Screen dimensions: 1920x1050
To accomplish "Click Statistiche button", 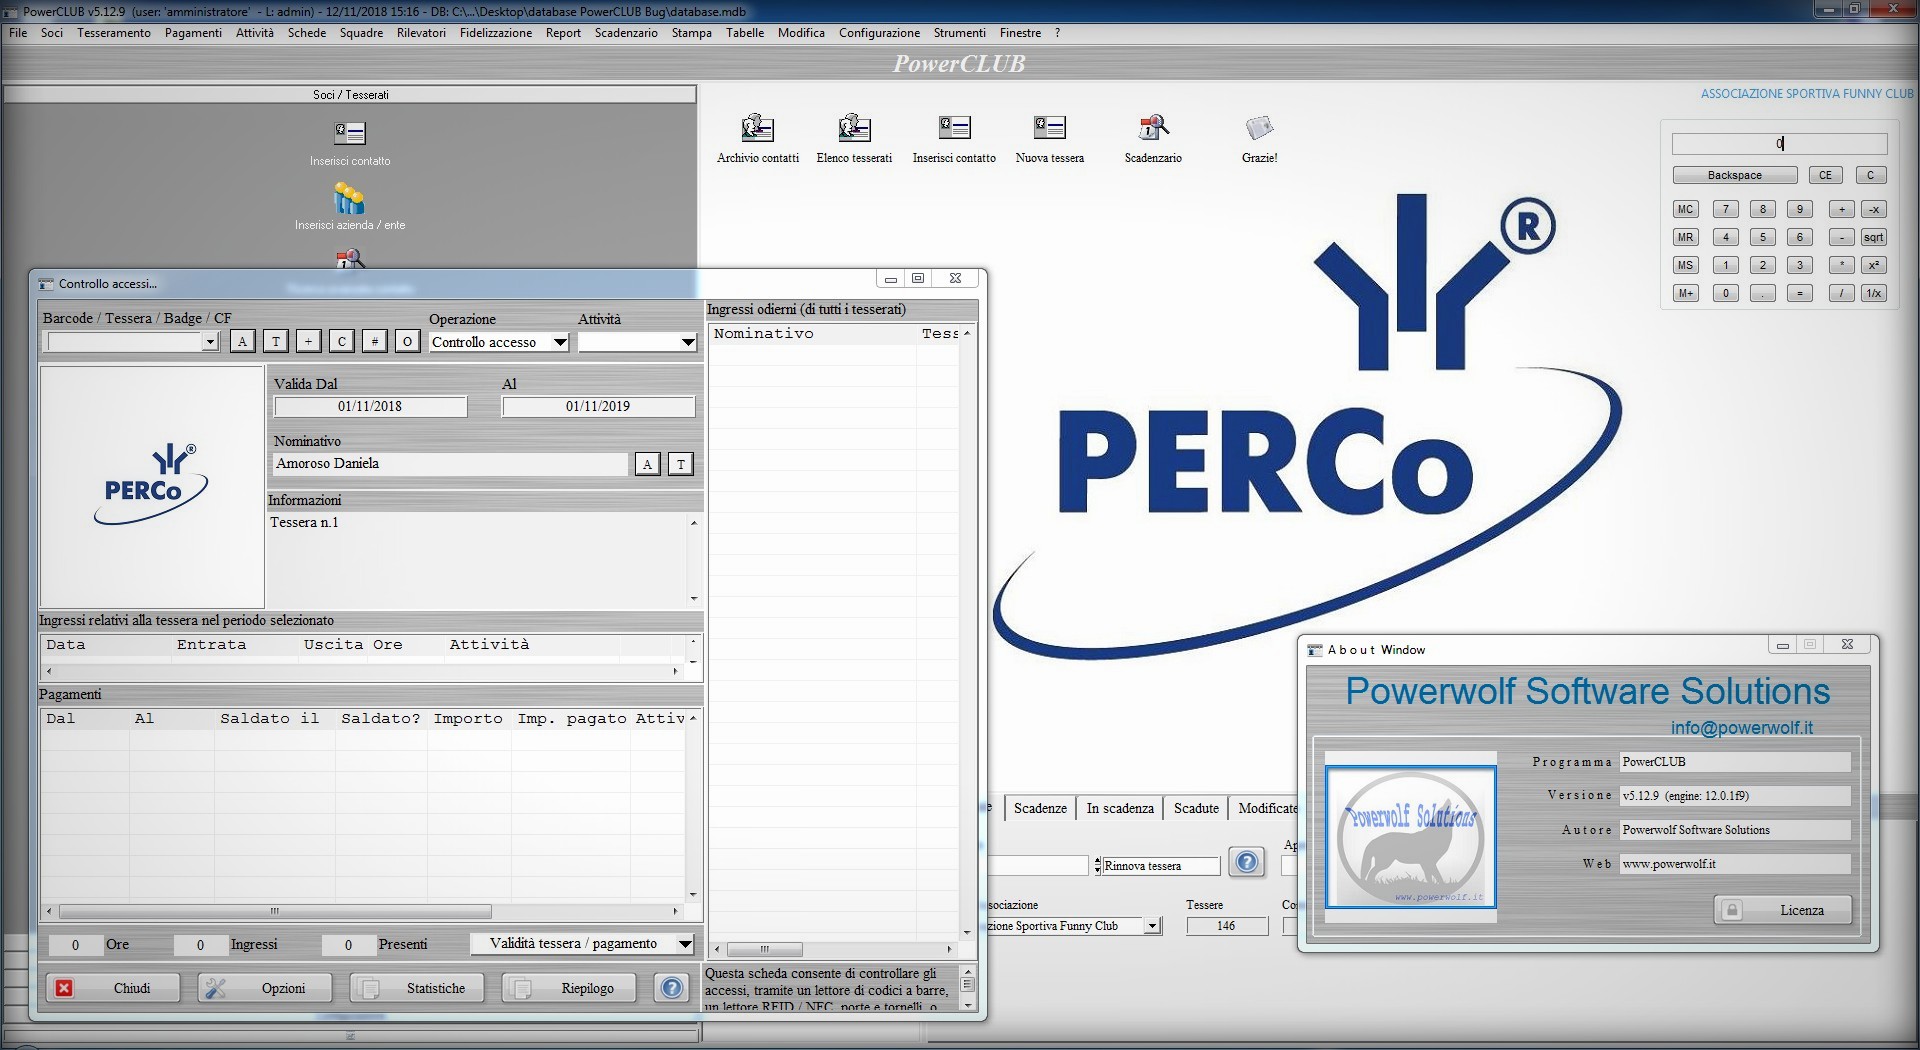I will 417,988.
